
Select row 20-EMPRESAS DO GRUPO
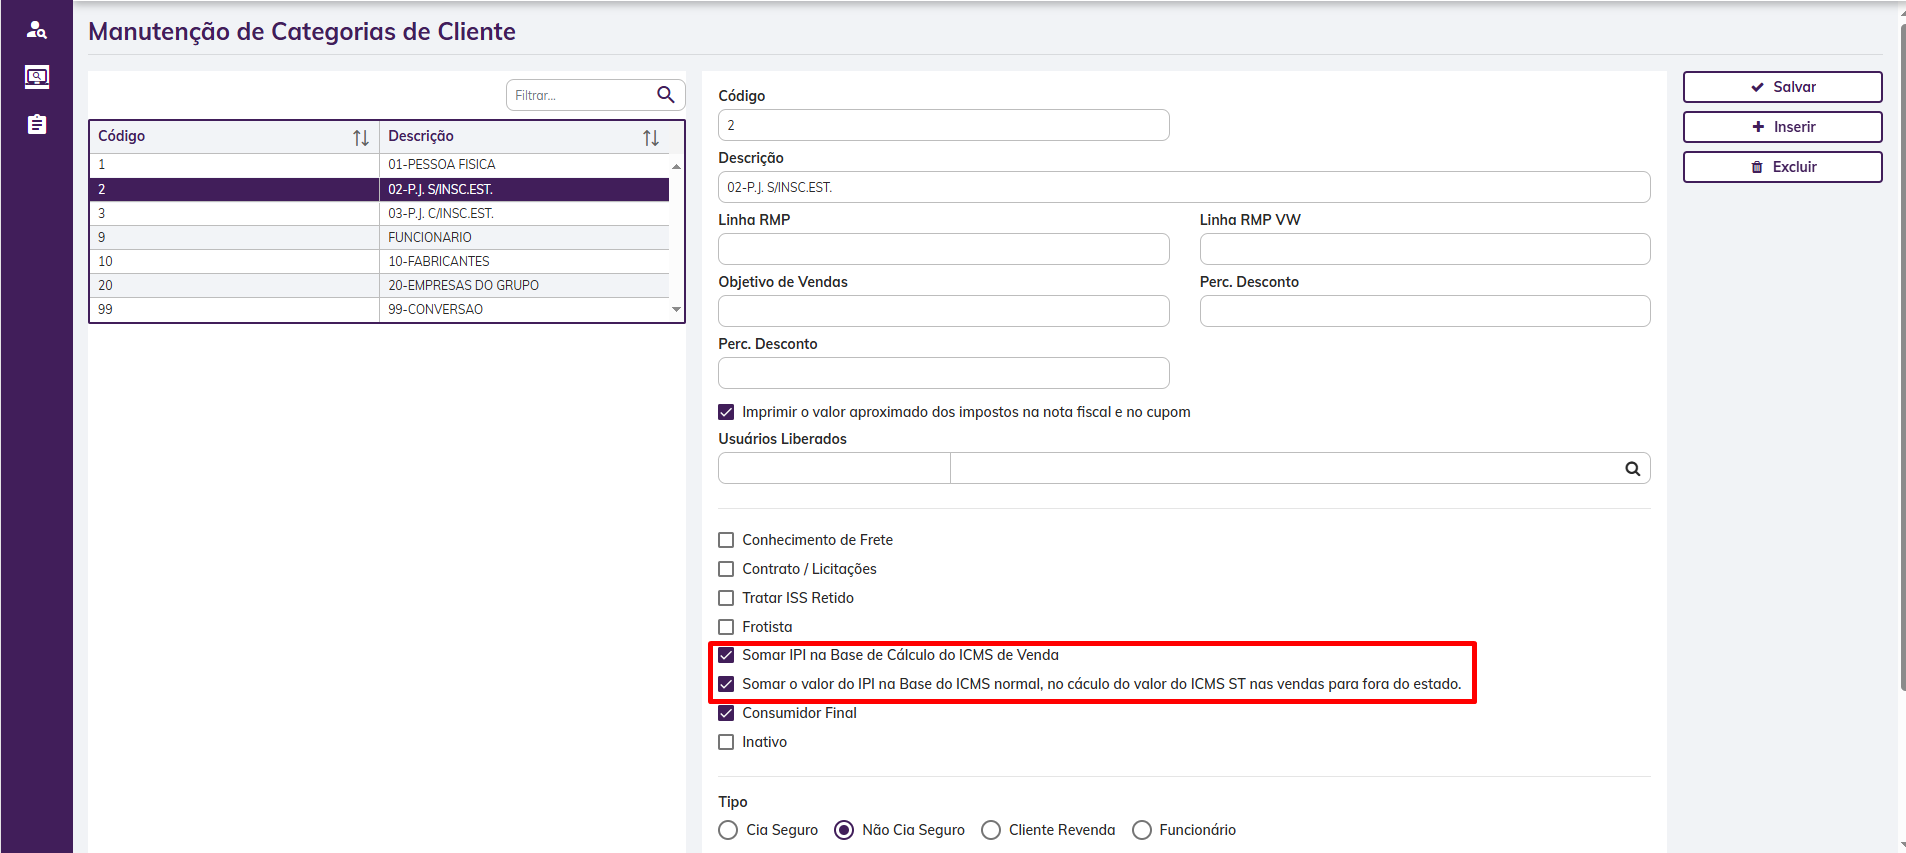380,285
